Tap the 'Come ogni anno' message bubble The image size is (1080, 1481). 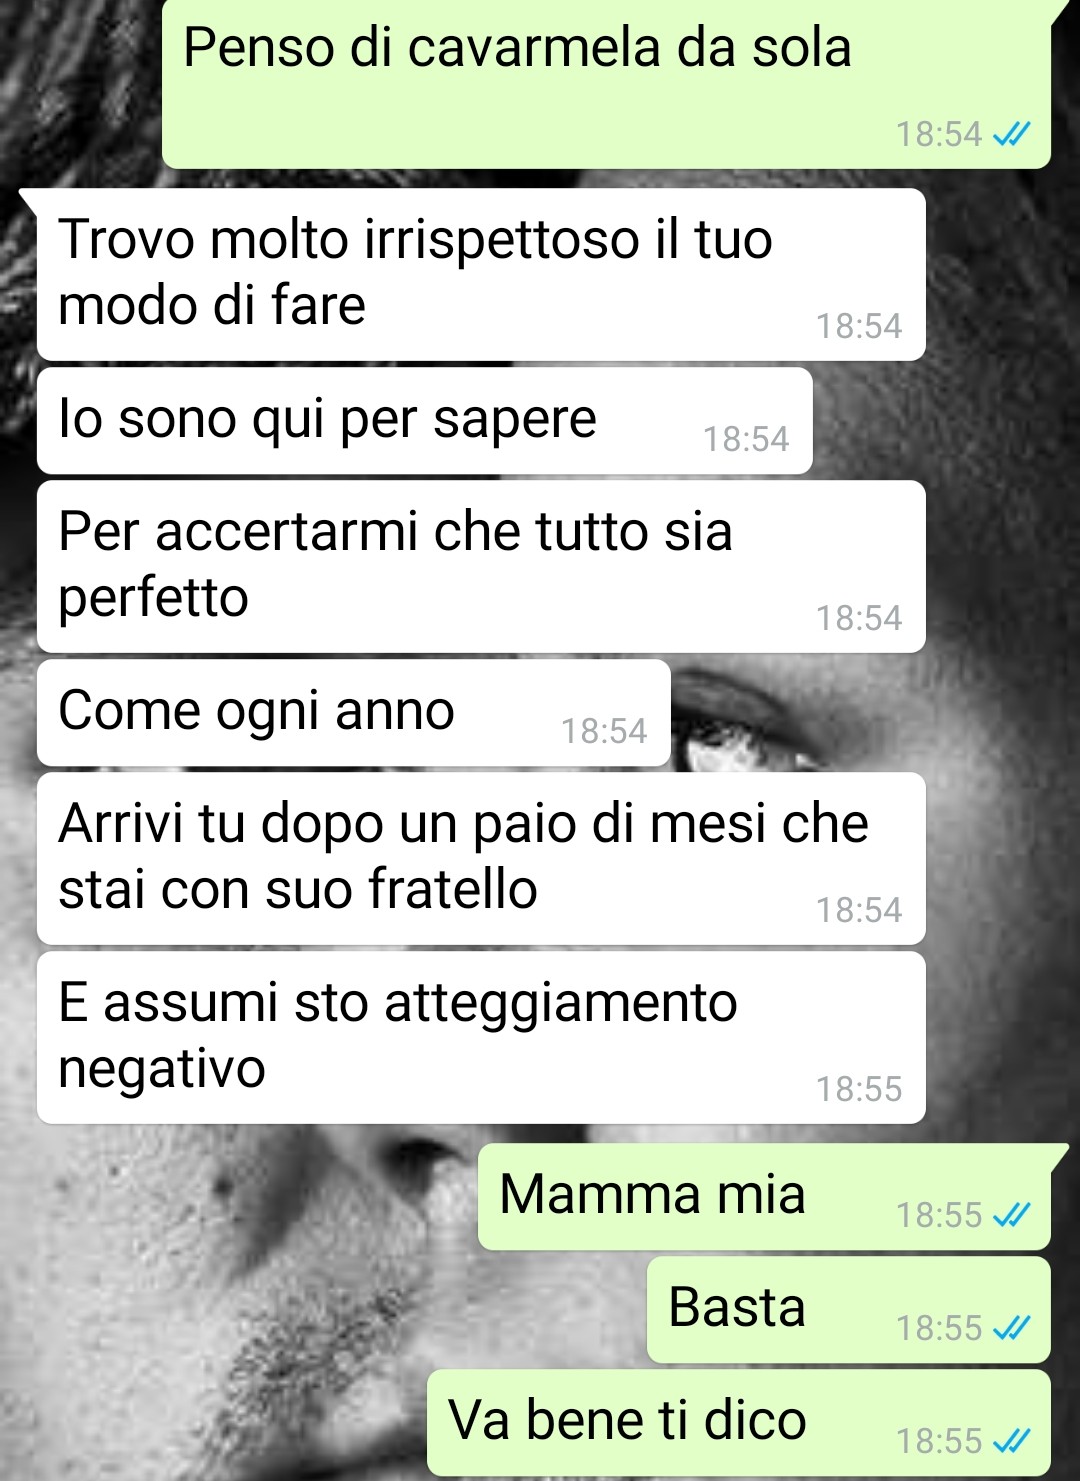click(354, 712)
